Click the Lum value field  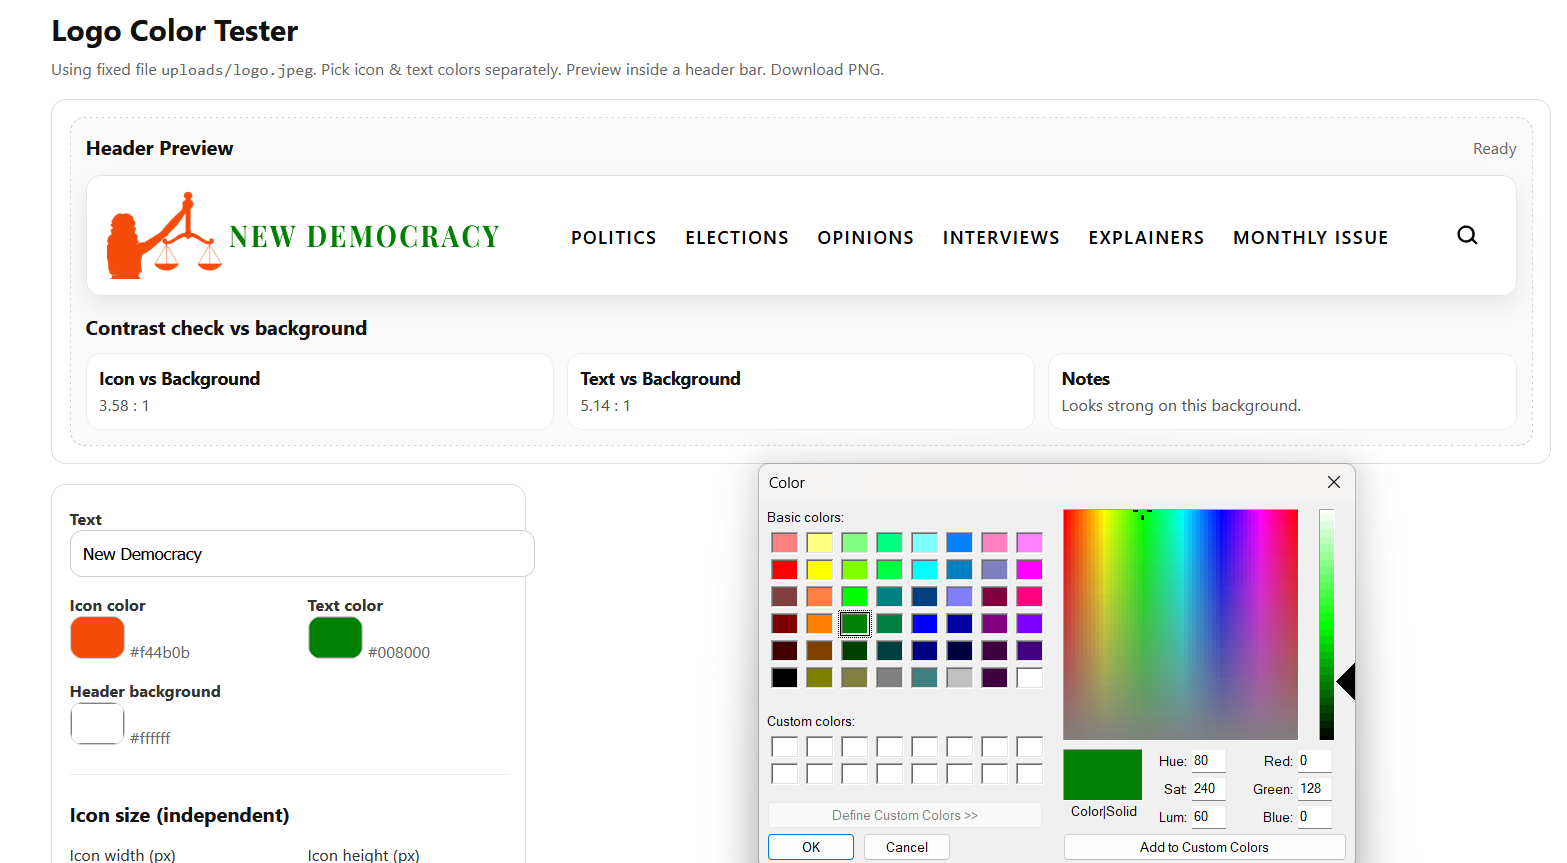tap(1208, 817)
